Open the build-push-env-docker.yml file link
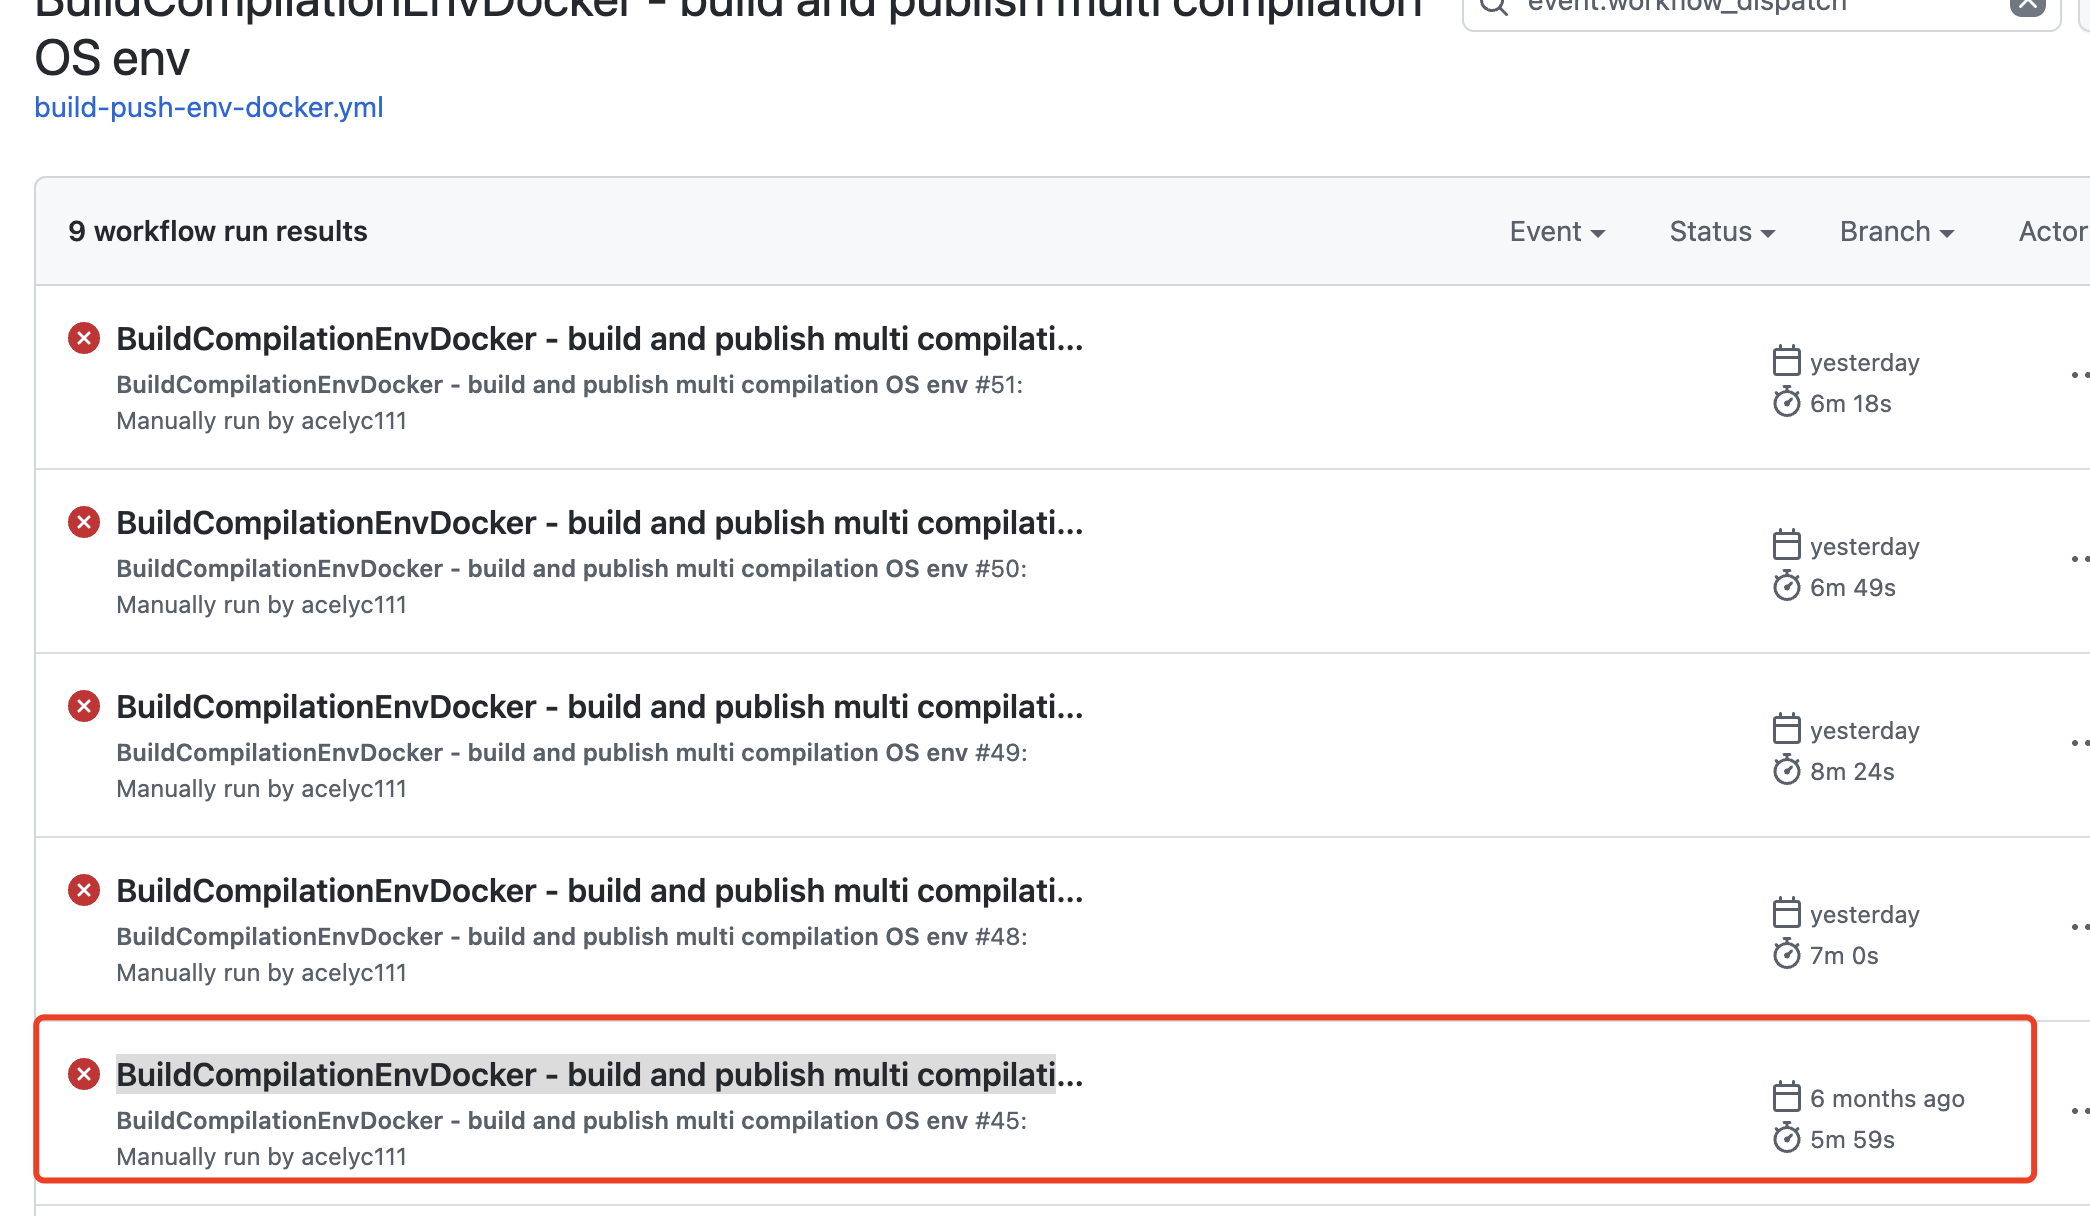Viewport: 2090px width, 1216px height. coord(208,107)
